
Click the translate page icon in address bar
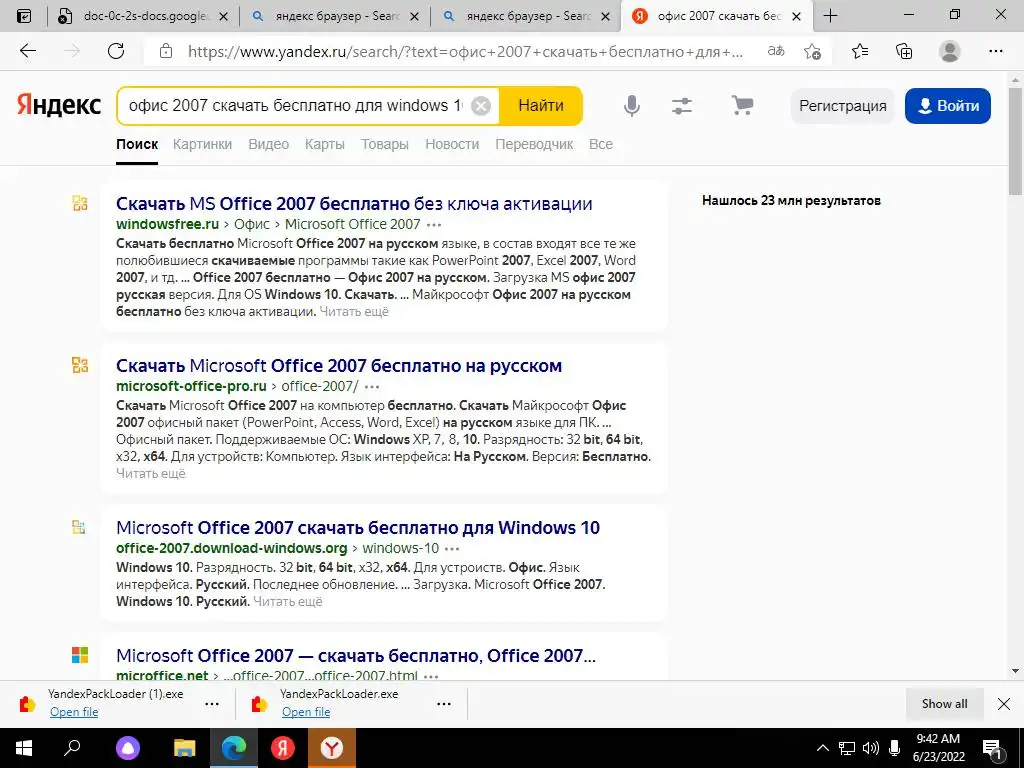pos(776,51)
